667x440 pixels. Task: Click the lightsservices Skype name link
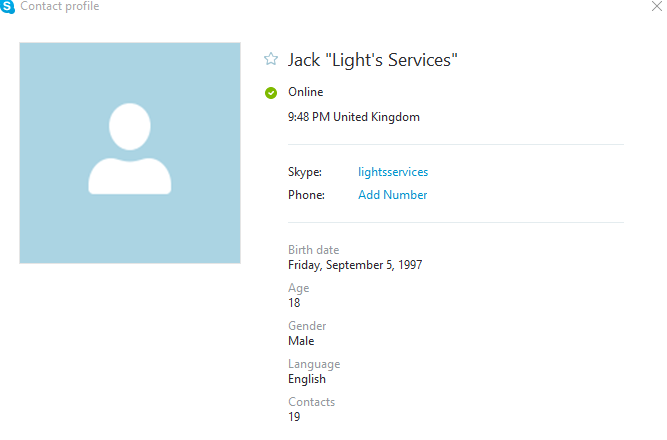[x=393, y=172]
